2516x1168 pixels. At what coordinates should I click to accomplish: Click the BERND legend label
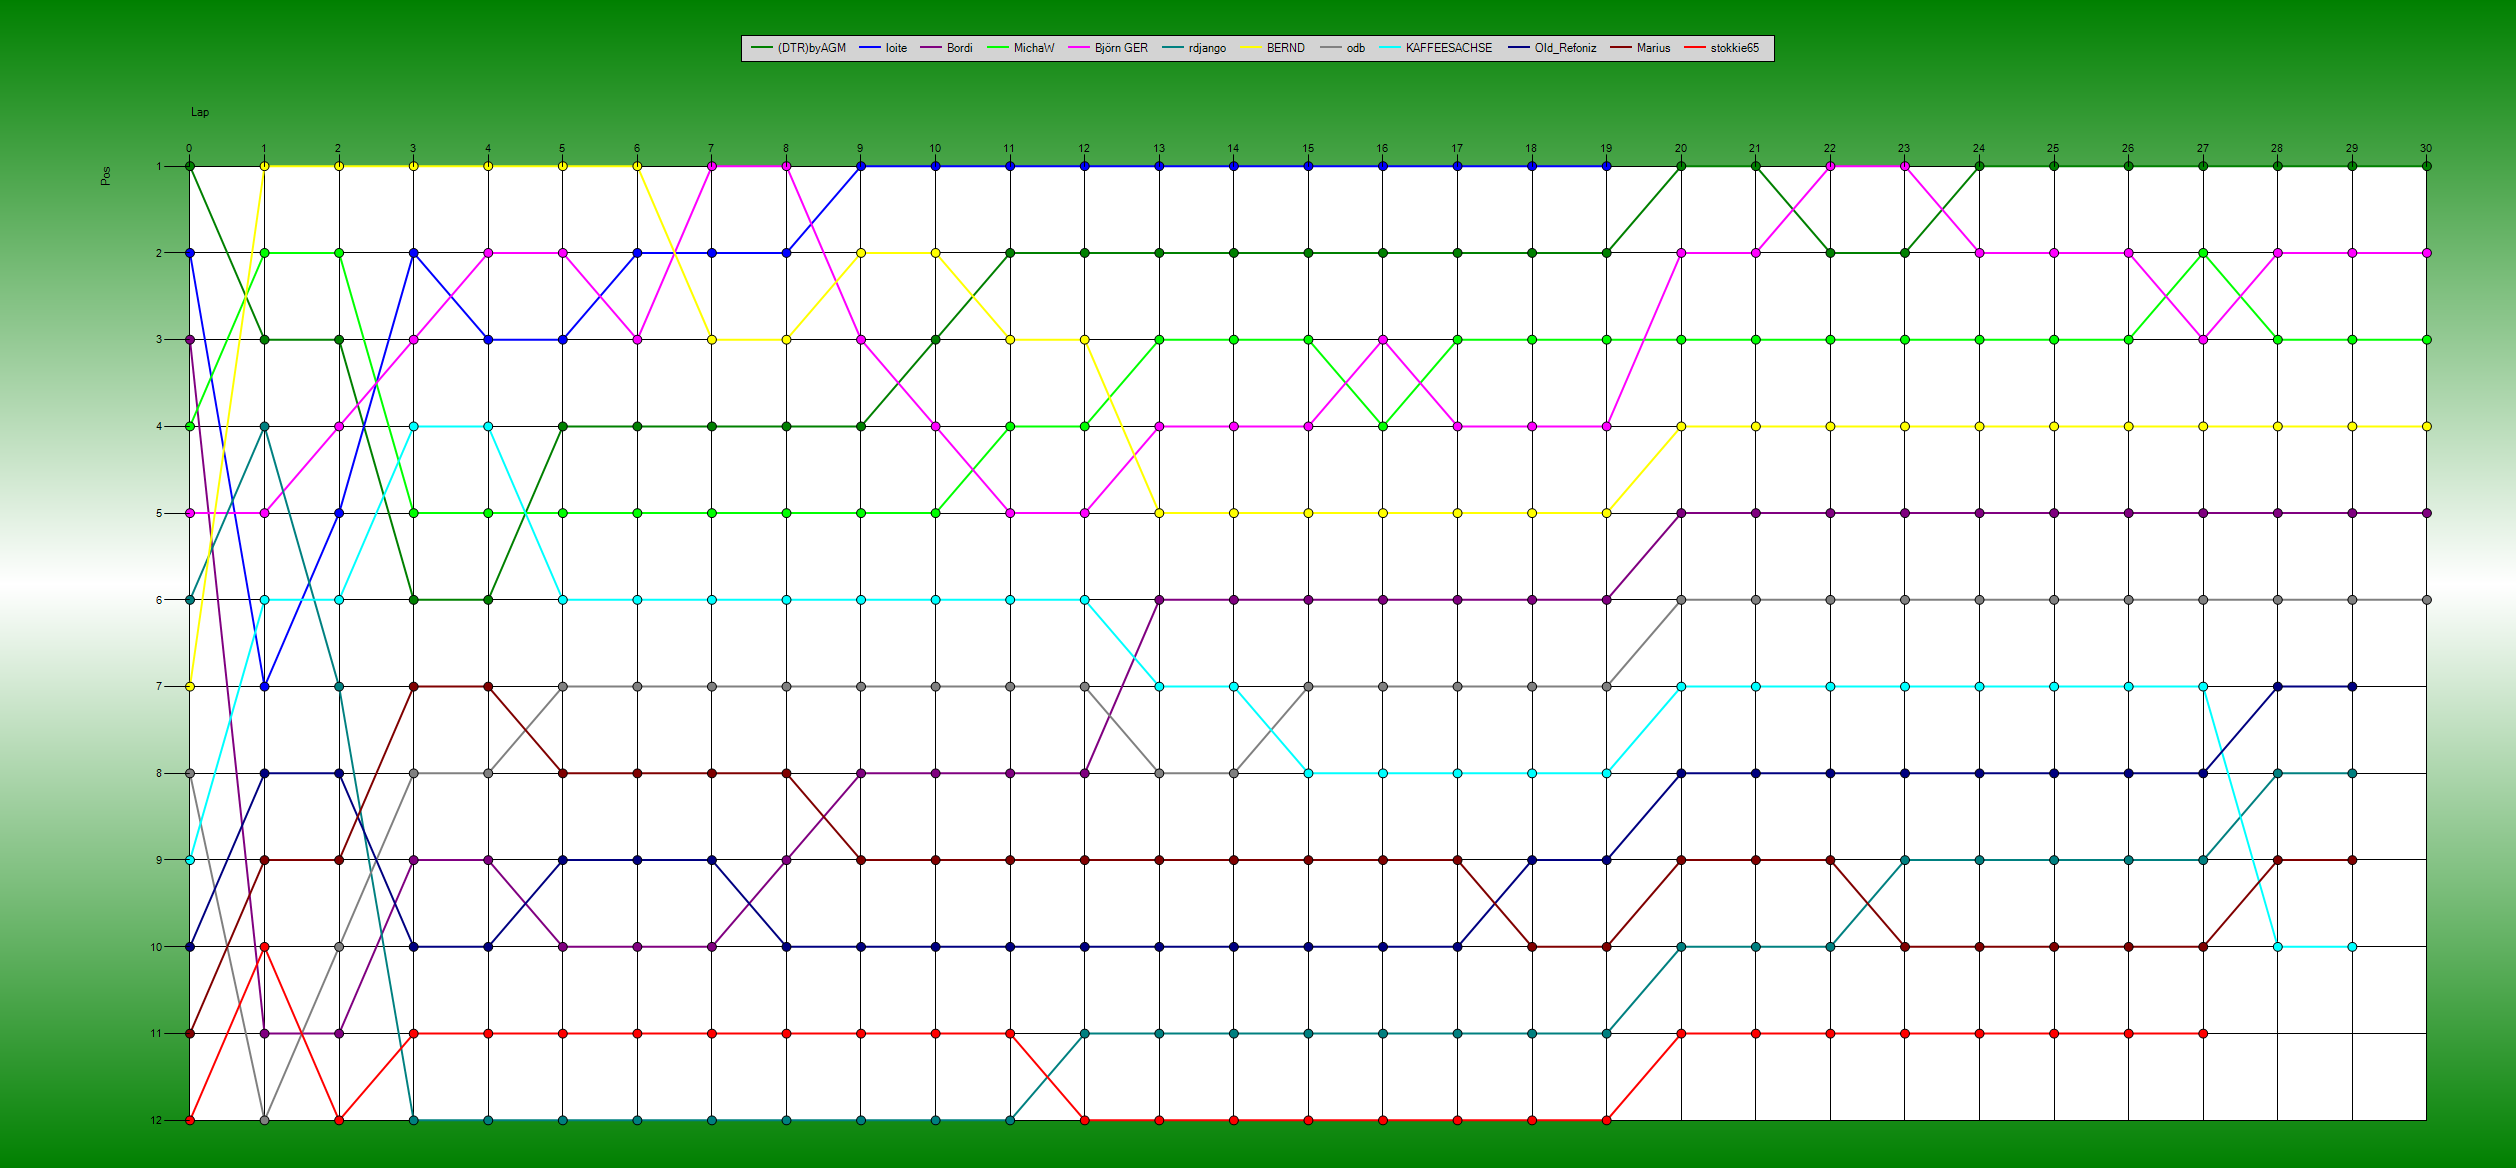1285,48
